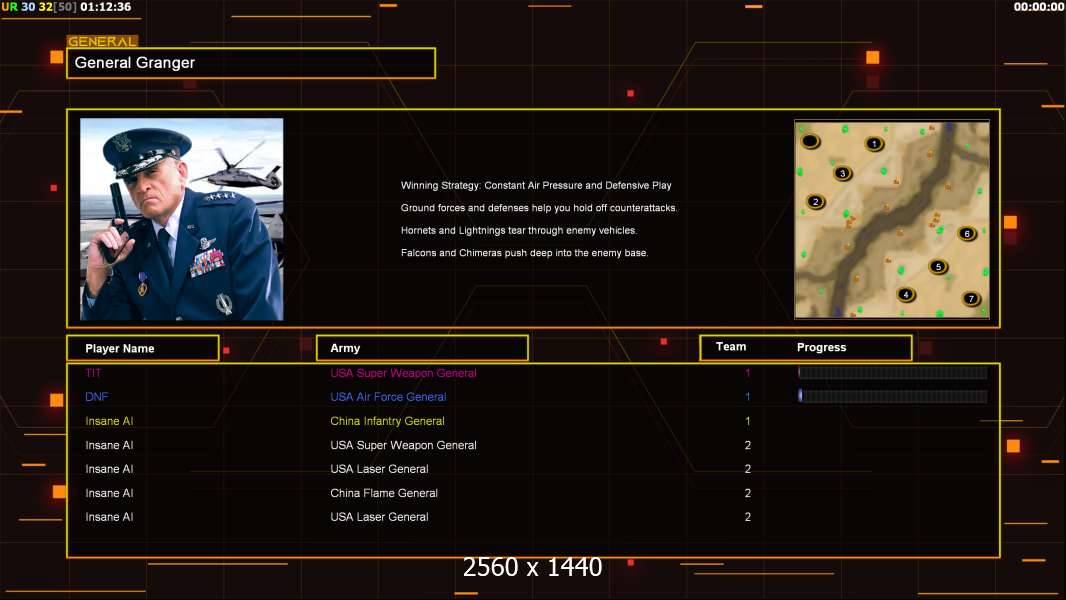Click the General Granger name field
The image size is (1066, 600).
(x=251, y=63)
